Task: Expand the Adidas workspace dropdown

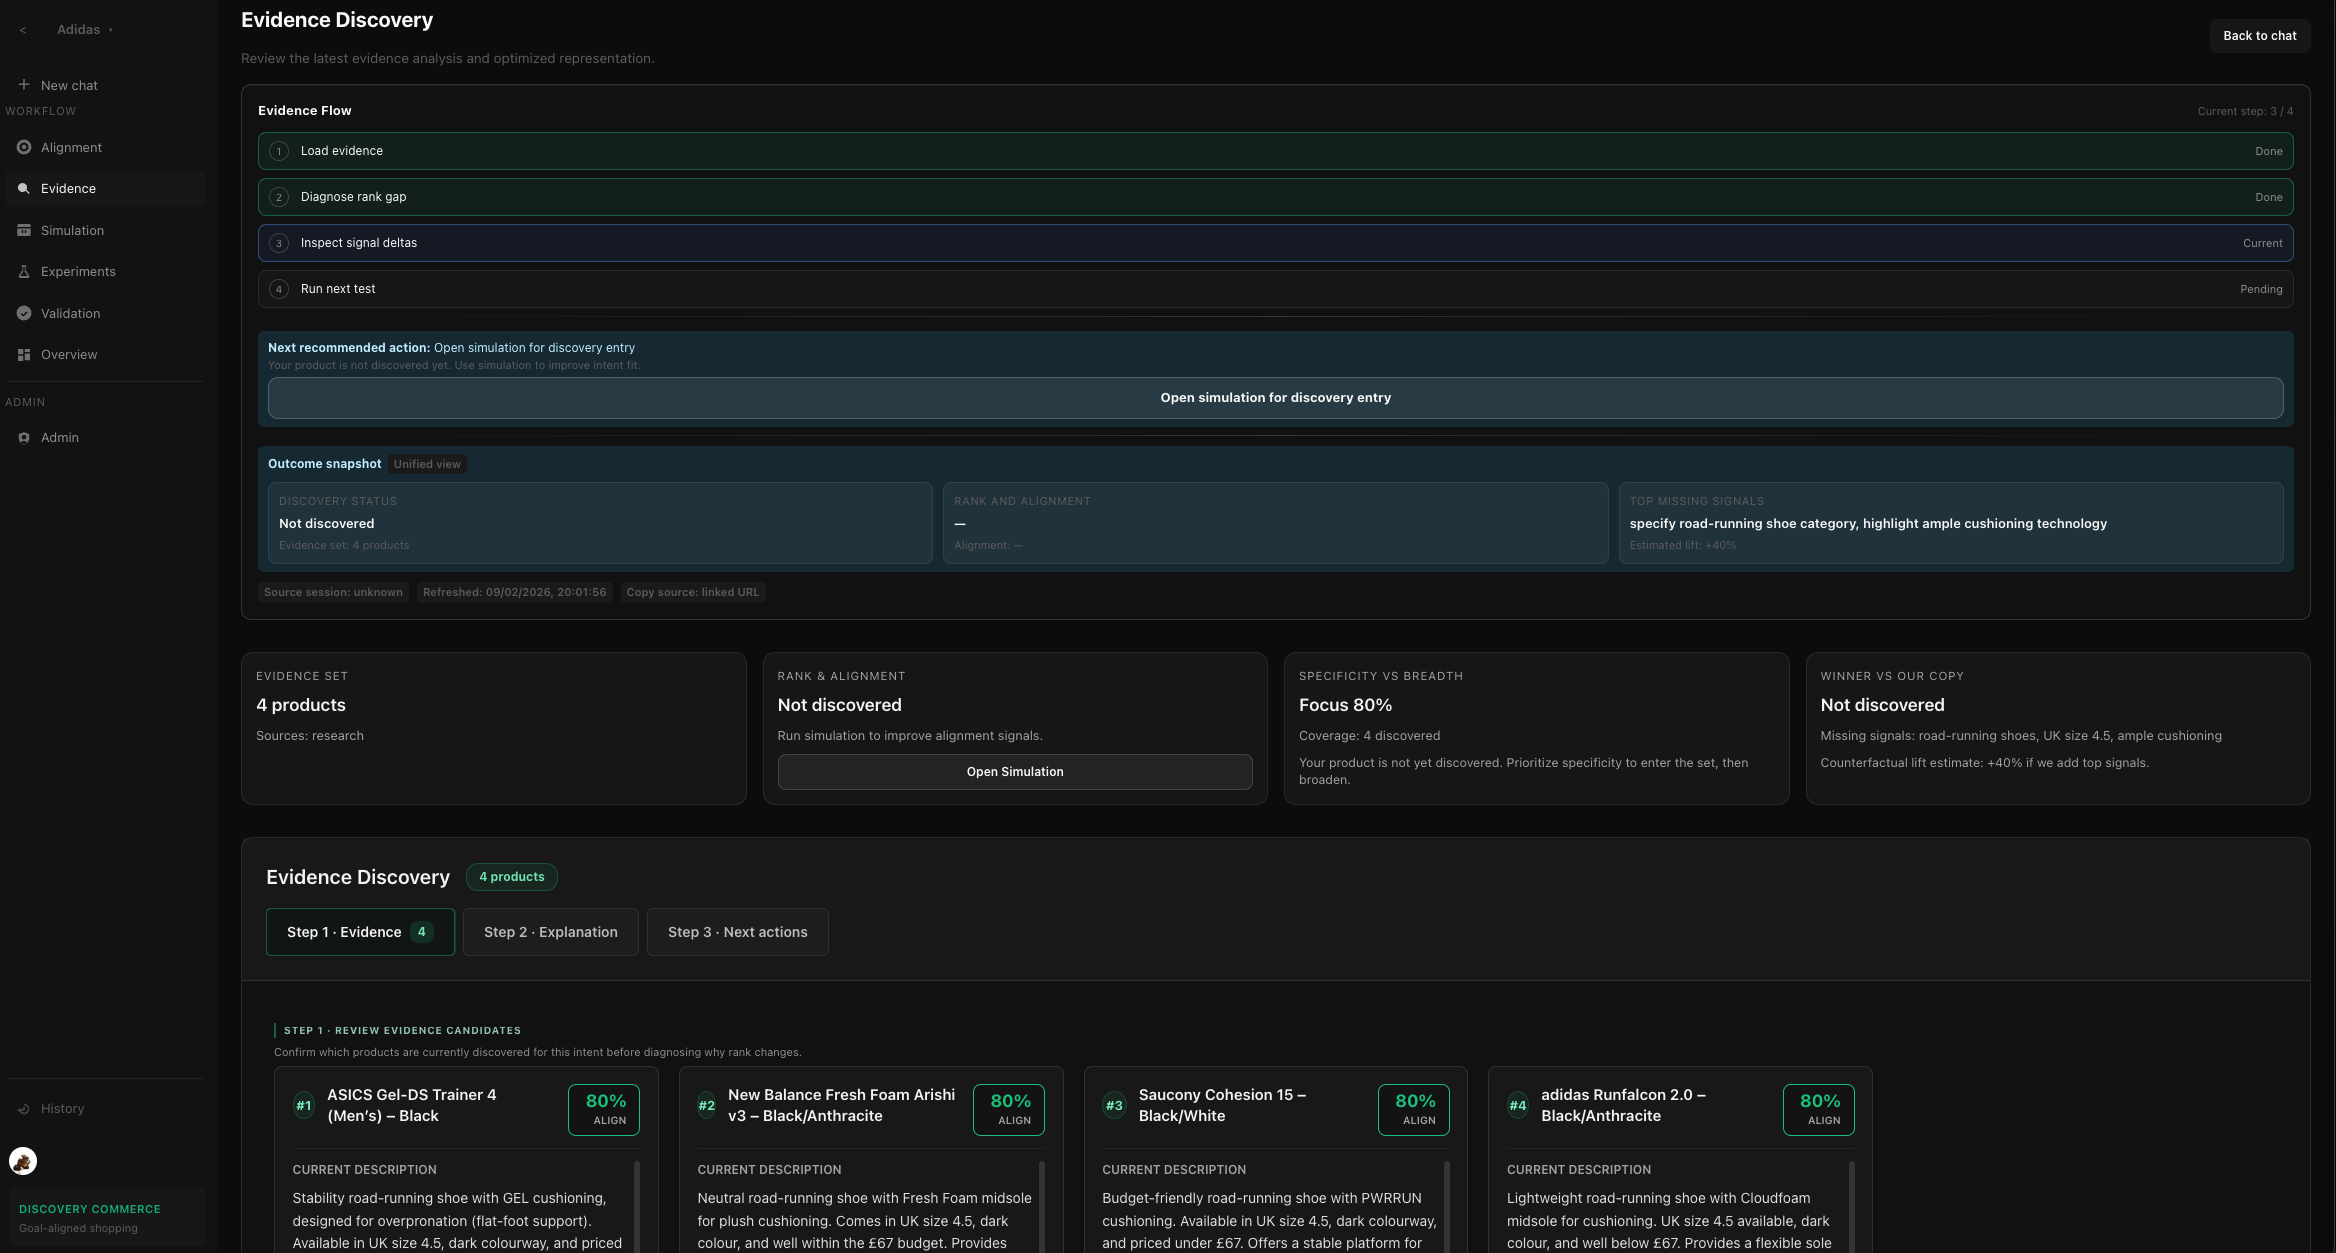Action: pyautogui.click(x=85, y=30)
